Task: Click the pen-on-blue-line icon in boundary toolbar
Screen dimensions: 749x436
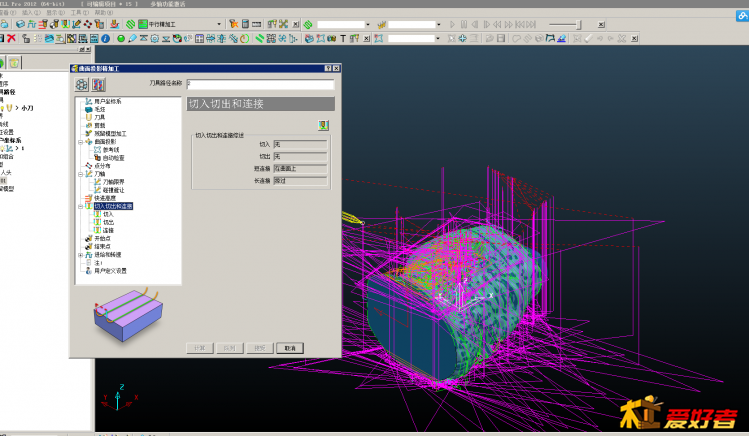Action: pyautogui.click(x=561, y=38)
